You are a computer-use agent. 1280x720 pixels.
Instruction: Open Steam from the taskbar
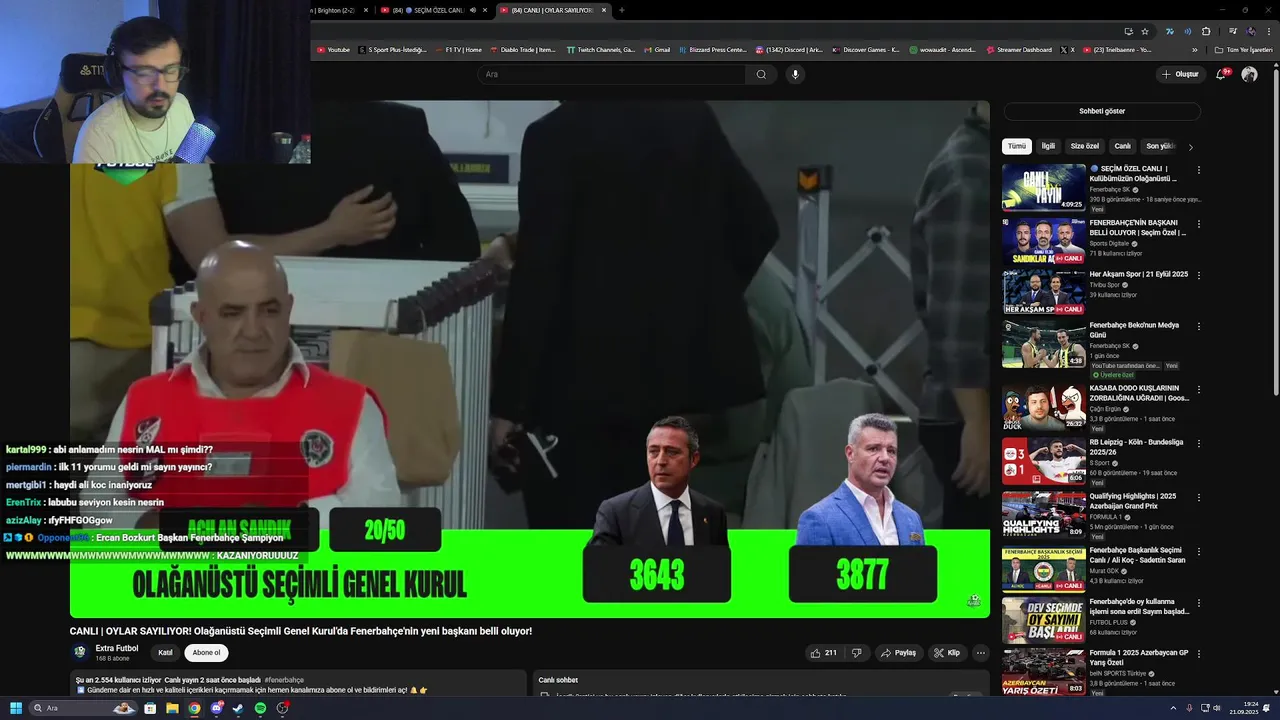pos(238,708)
